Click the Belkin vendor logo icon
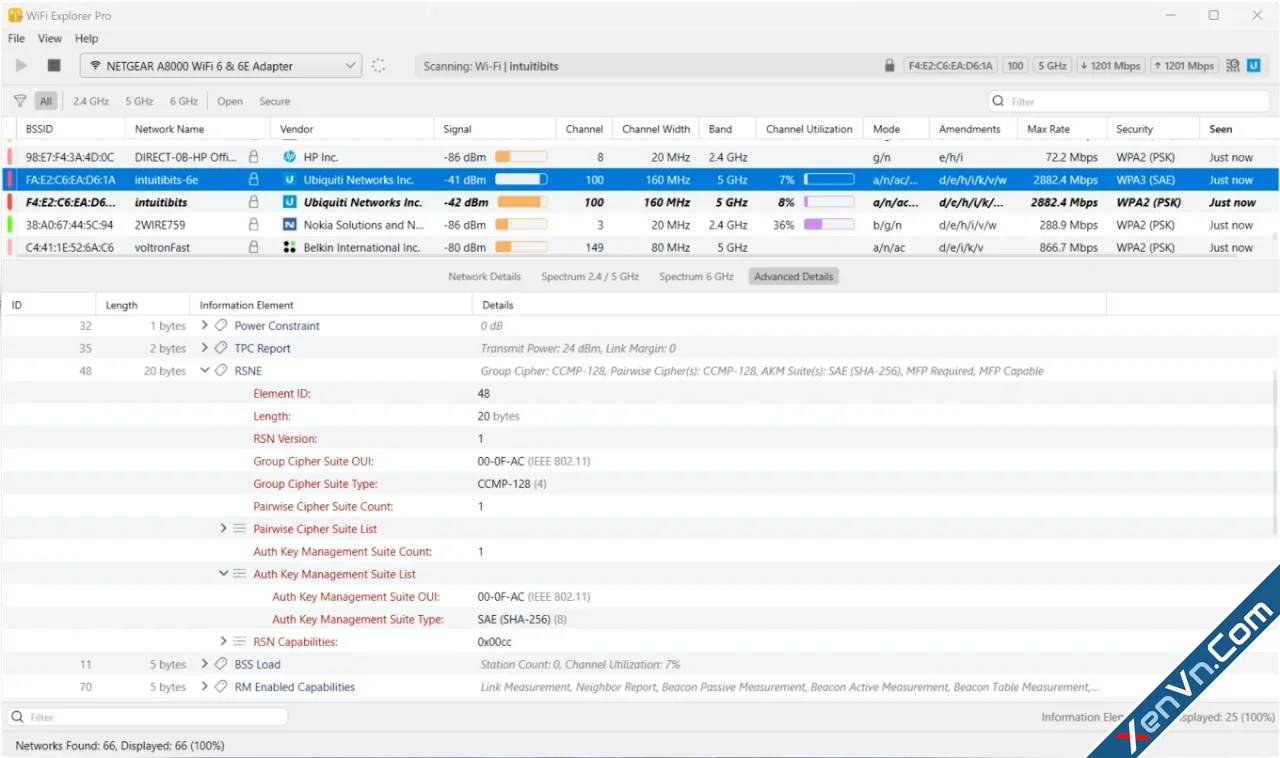This screenshot has width=1280, height=758. pos(290,247)
